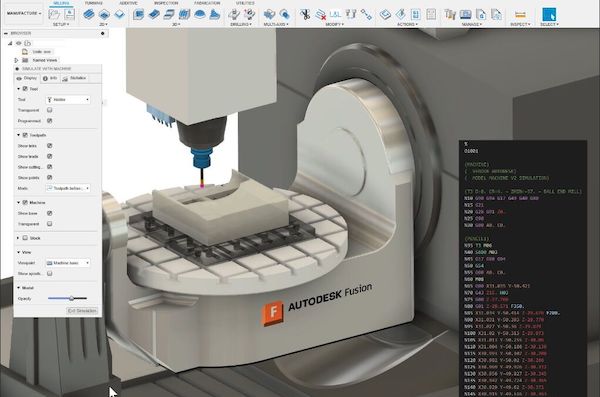Uncheck the Show links checkbox
This screenshot has width=600, height=397.
[x=49, y=146]
